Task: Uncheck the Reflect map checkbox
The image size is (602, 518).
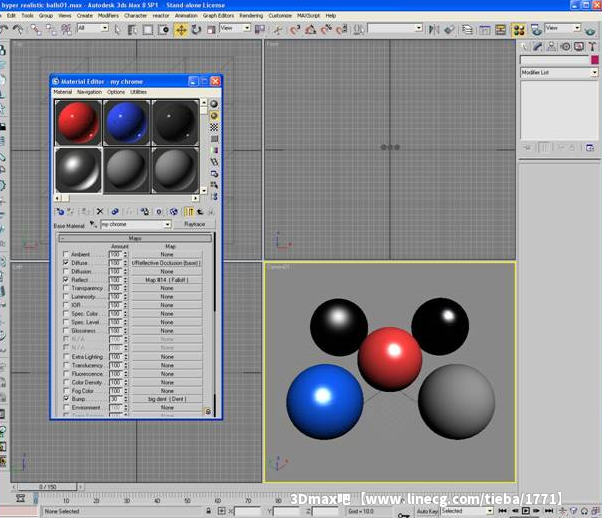Action: coord(66,280)
